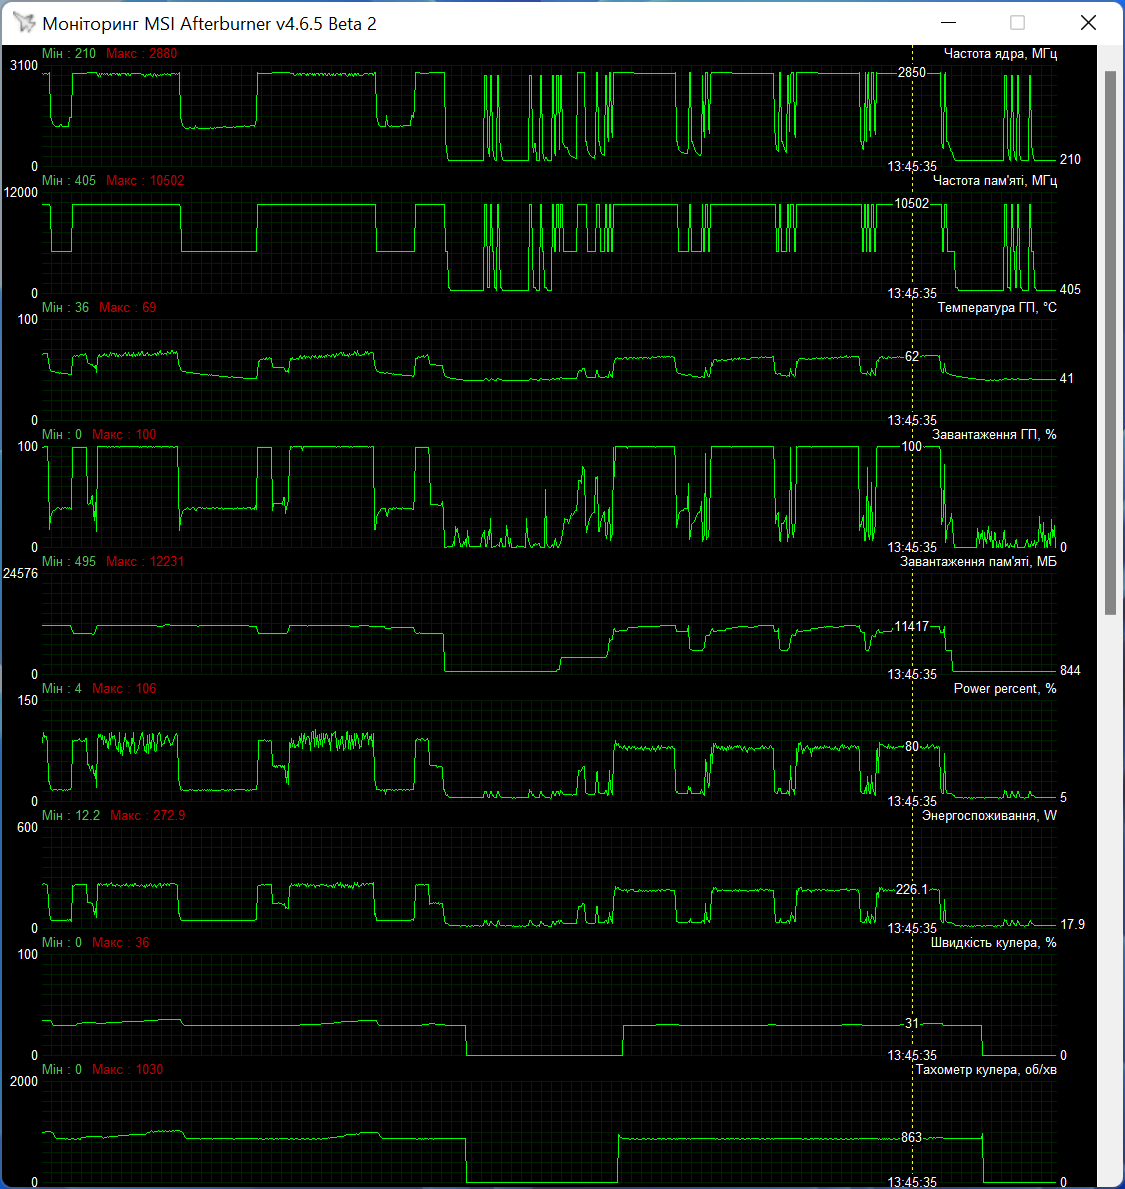This screenshot has width=1125, height=1189.
Task: Click the 'Power percent, %' graph label
Action: coord(1004,689)
